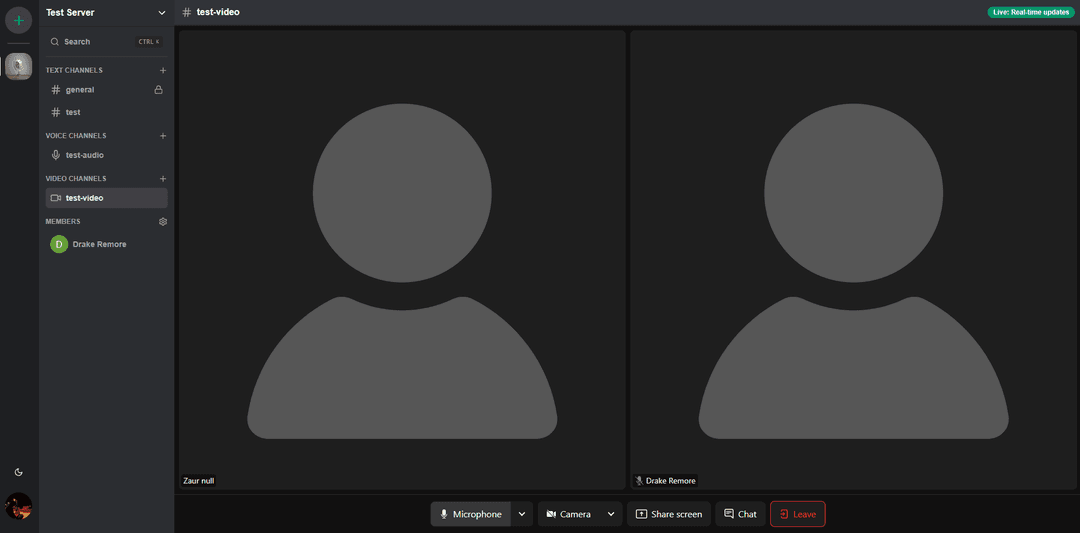The height and width of the screenshot is (533, 1080).
Task: Select the test-video channel in sidebar
Action: click(107, 198)
